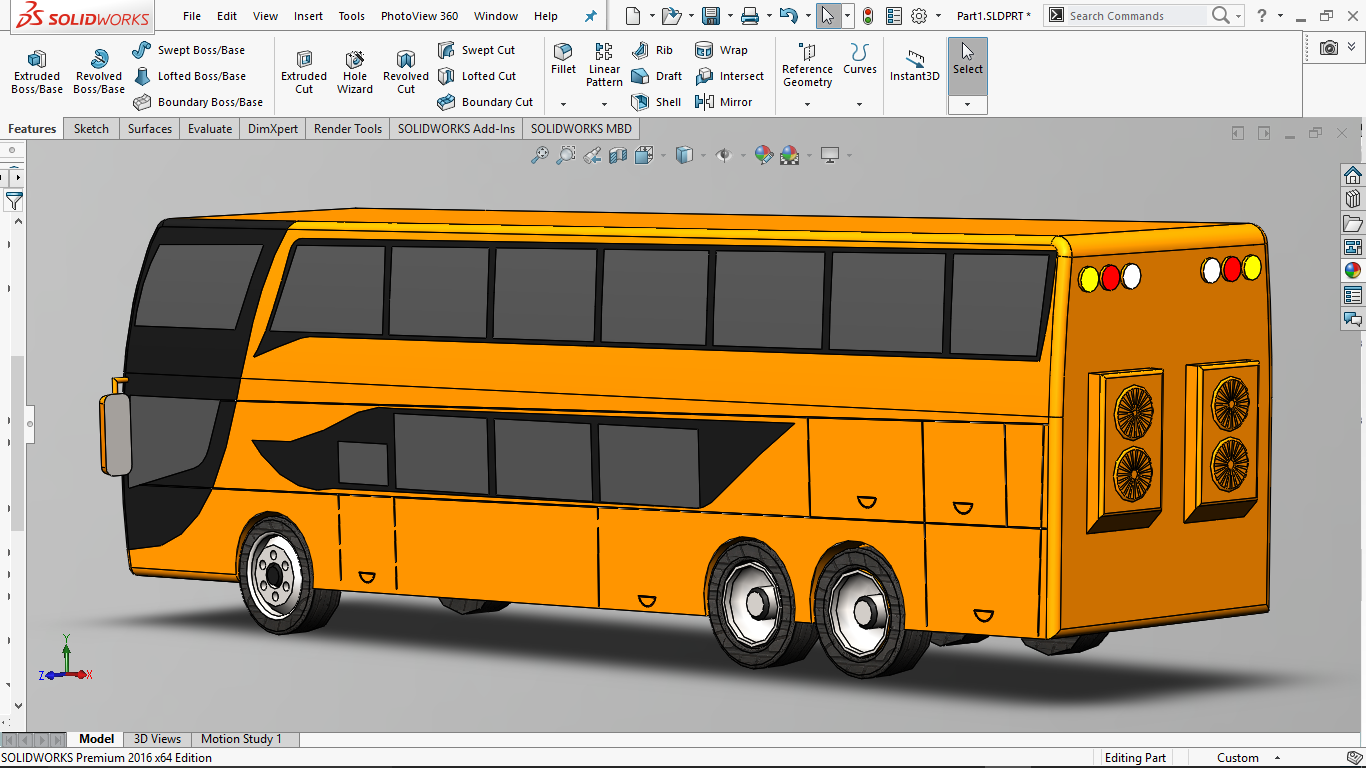
Task: Select the Rib feature
Action: (x=652, y=50)
